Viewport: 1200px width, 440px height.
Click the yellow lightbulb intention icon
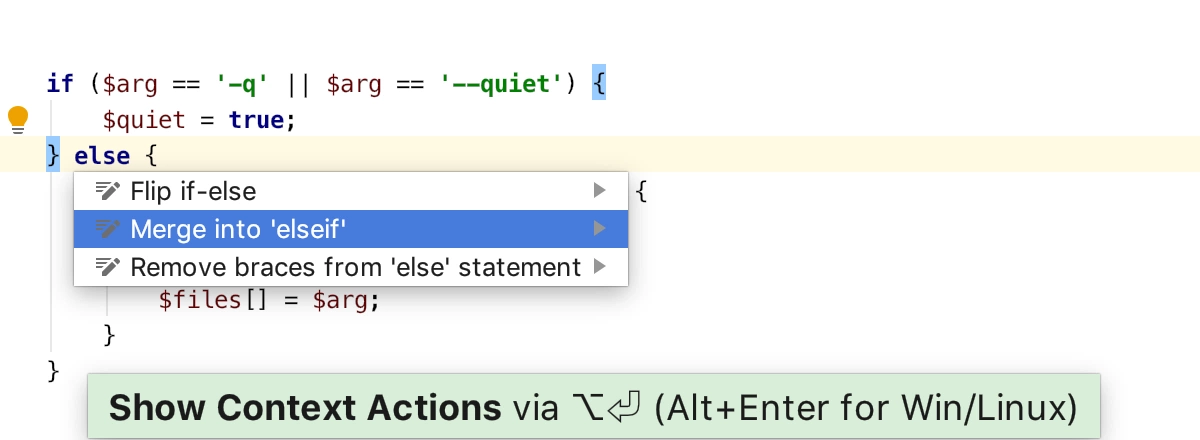[x=18, y=120]
